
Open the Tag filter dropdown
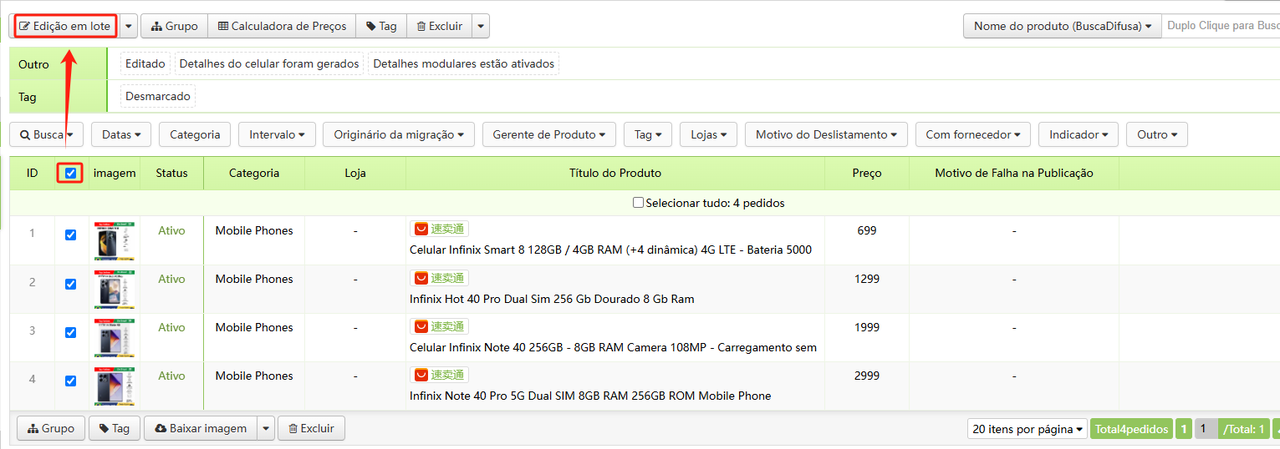tap(648, 134)
